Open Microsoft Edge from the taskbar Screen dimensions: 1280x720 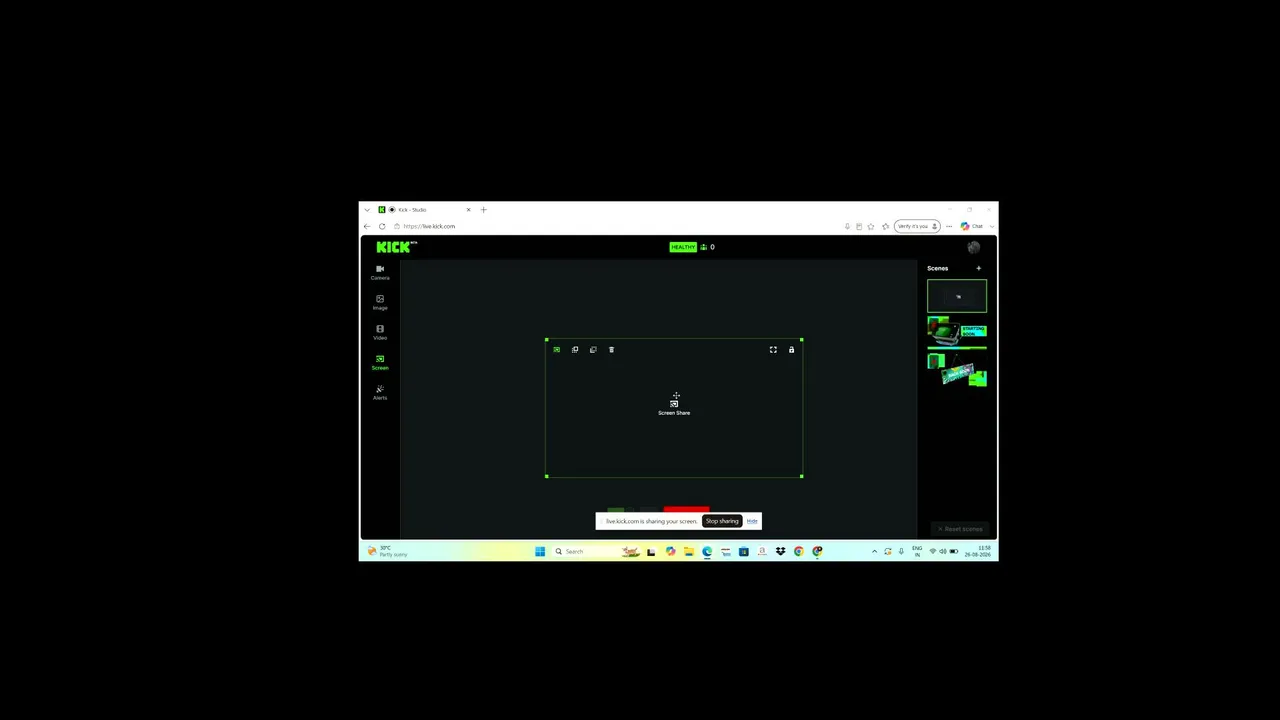coord(707,551)
